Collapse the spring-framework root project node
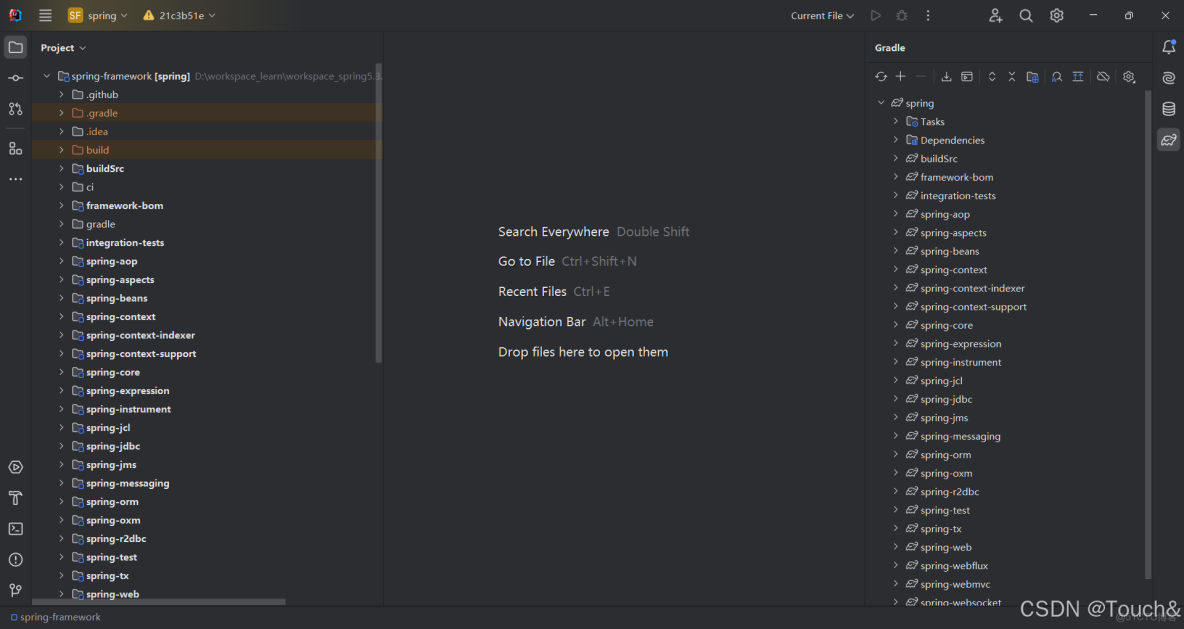1184x629 pixels. coord(46,75)
